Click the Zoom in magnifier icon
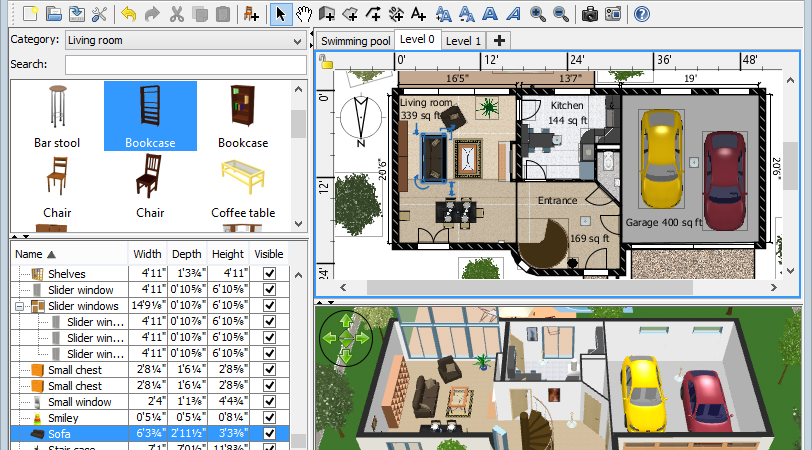Screen dimensions: 812x450 tap(538, 14)
